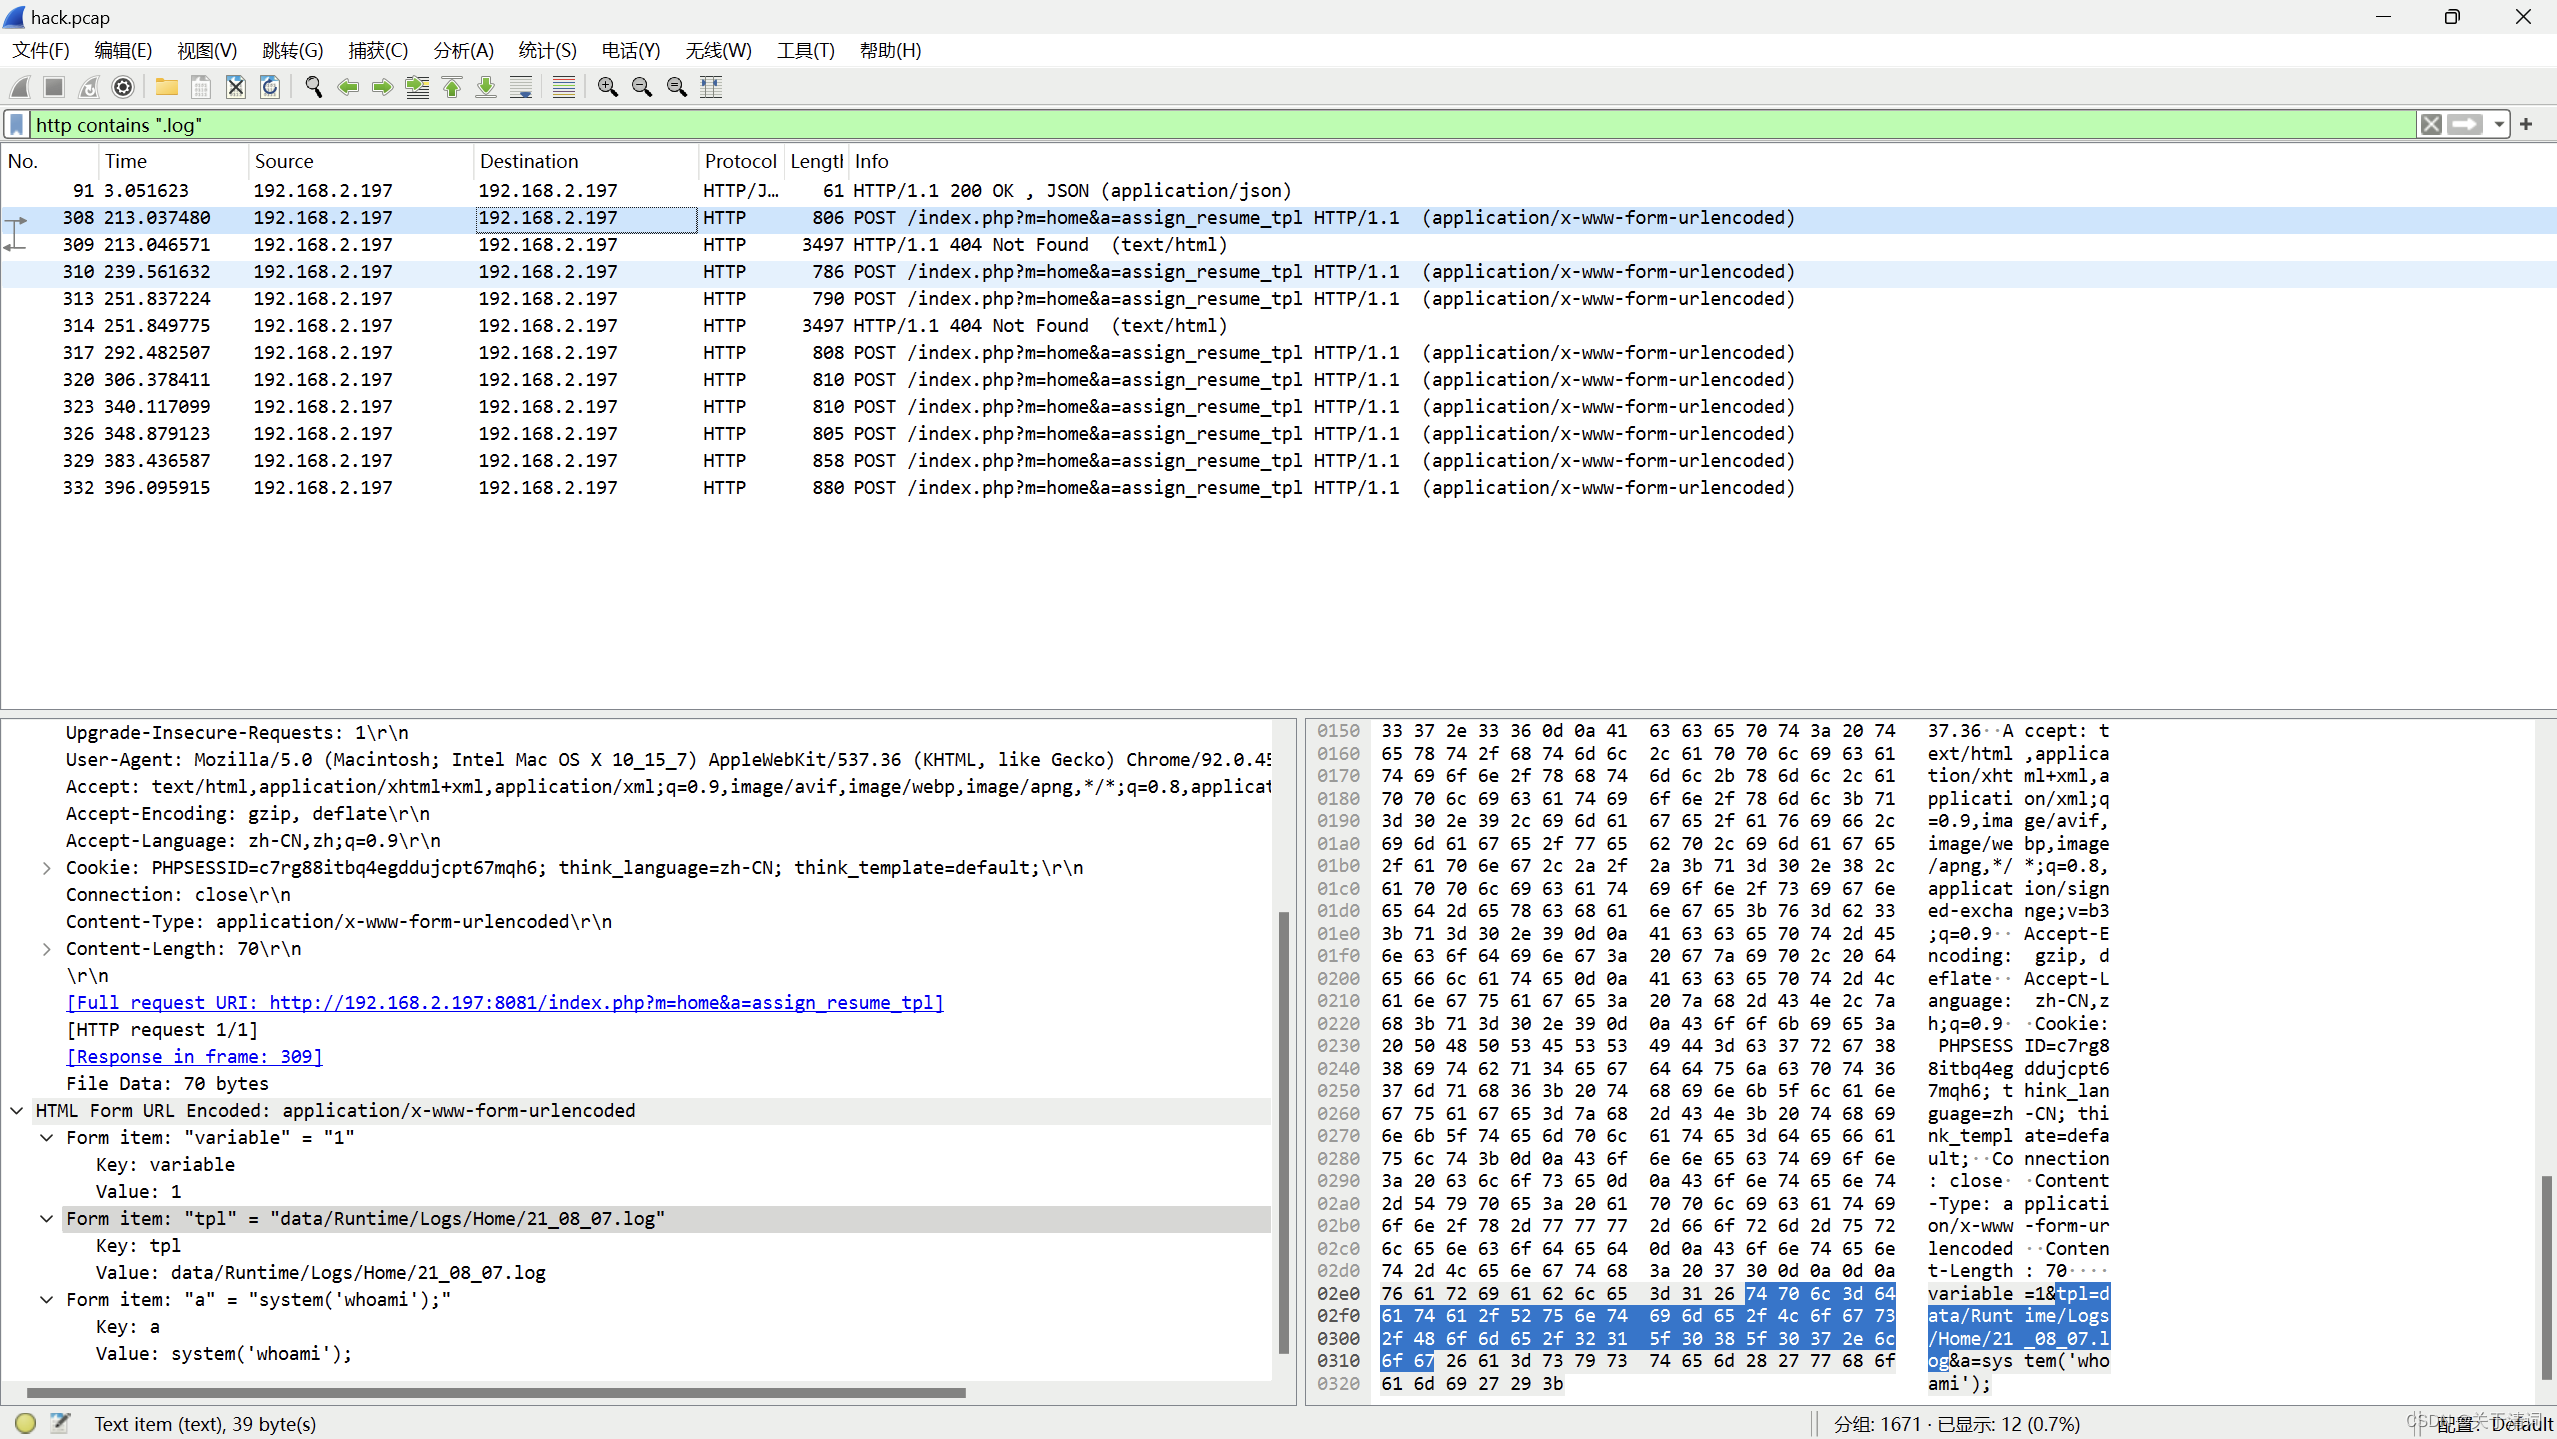Click the start capture shark fin icon
The image size is (2557, 1439).
click(x=20, y=87)
